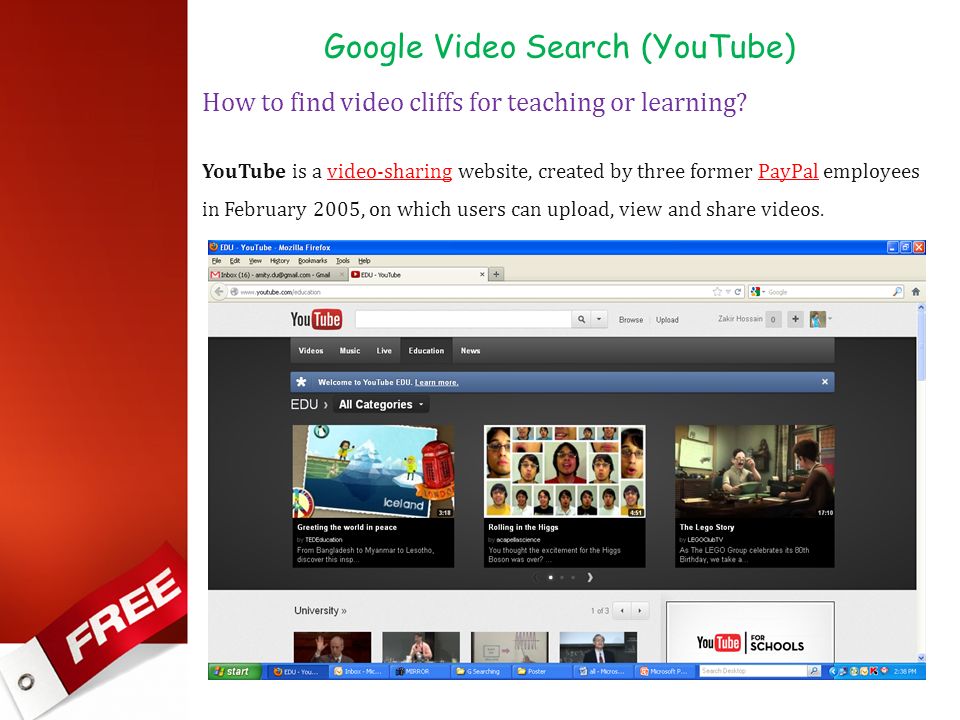The height and width of the screenshot is (720, 960).
Task: Close the EDU - YouTube tab
Action: 482,274
